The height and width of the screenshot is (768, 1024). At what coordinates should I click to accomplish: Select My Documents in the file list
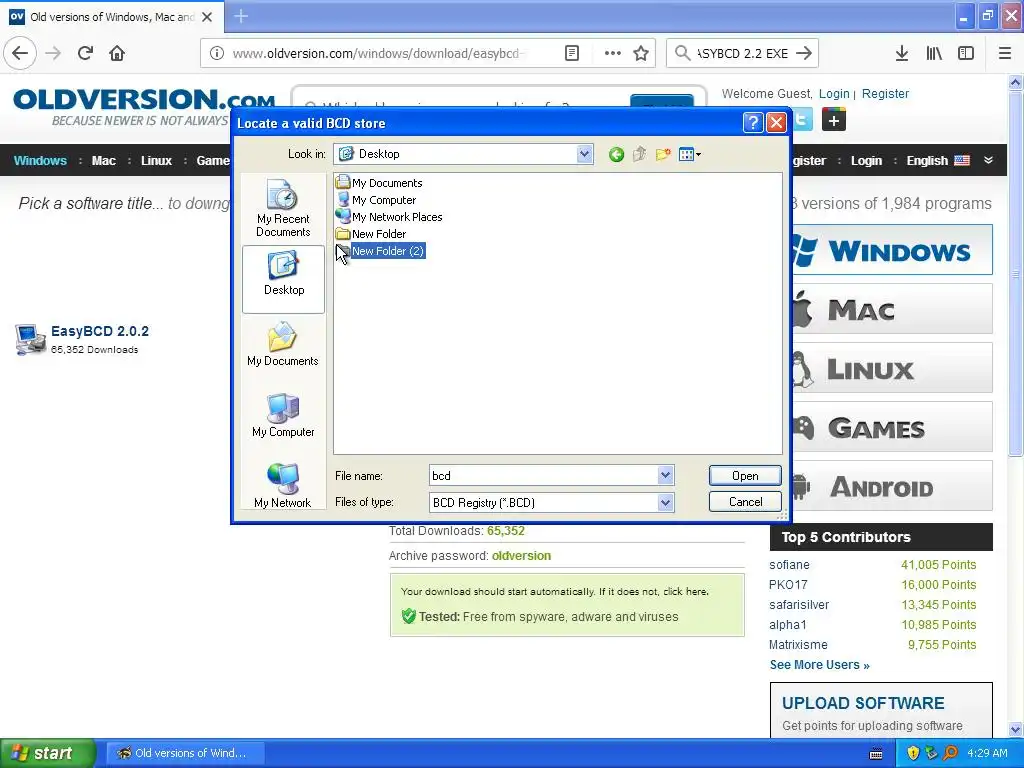click(x=379, y=183)
